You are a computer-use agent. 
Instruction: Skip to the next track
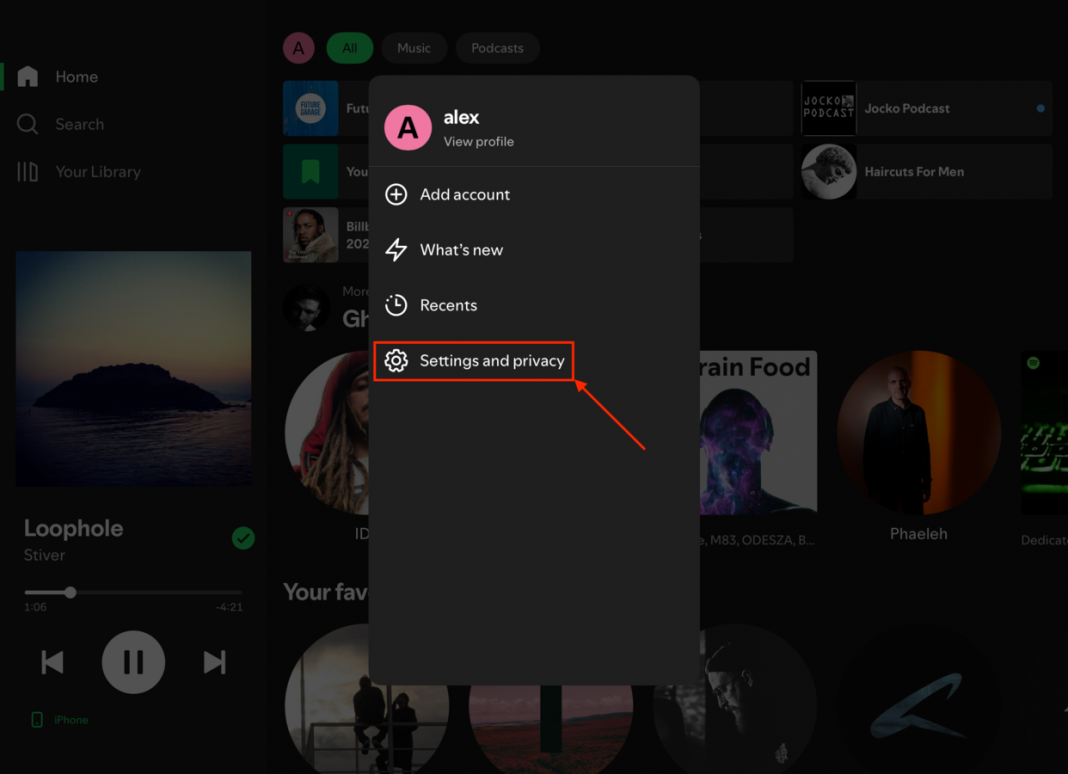[213, 662]
